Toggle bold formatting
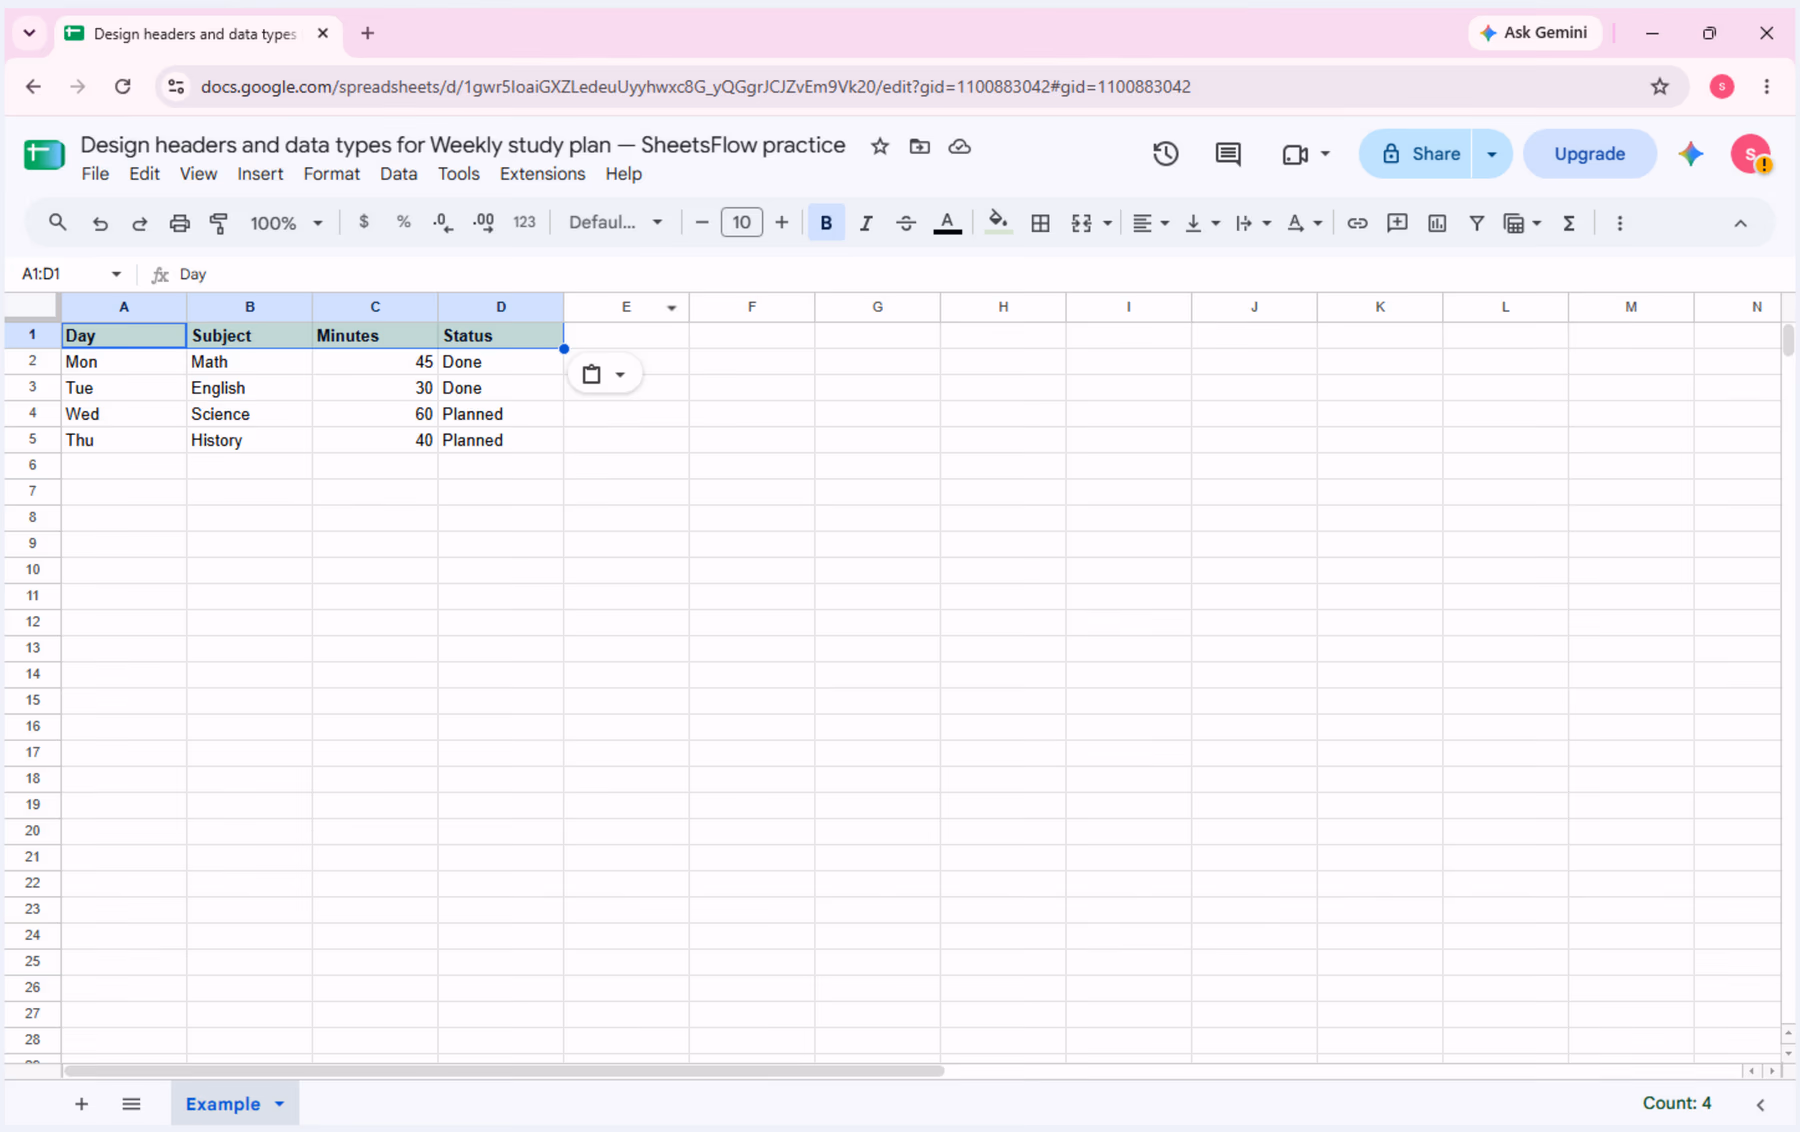The width and height of the screenshot is (1800, 1132). (826, 223)
